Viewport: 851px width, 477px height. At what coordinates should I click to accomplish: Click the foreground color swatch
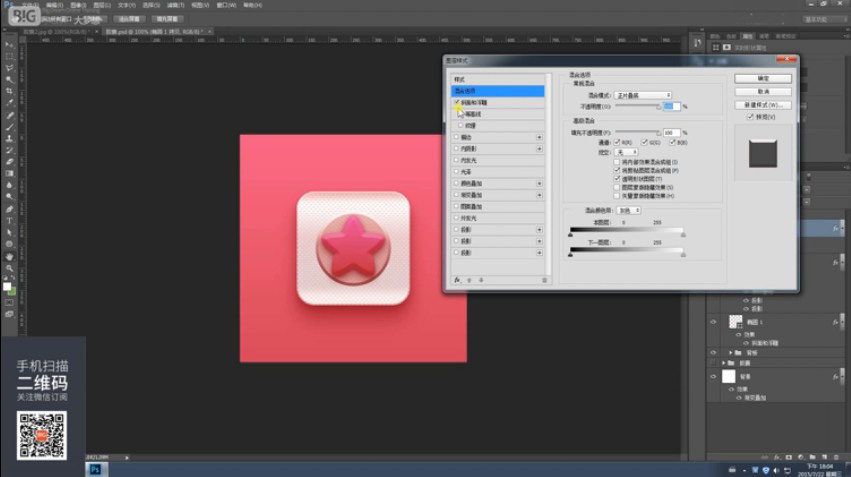tap(7, 287)
